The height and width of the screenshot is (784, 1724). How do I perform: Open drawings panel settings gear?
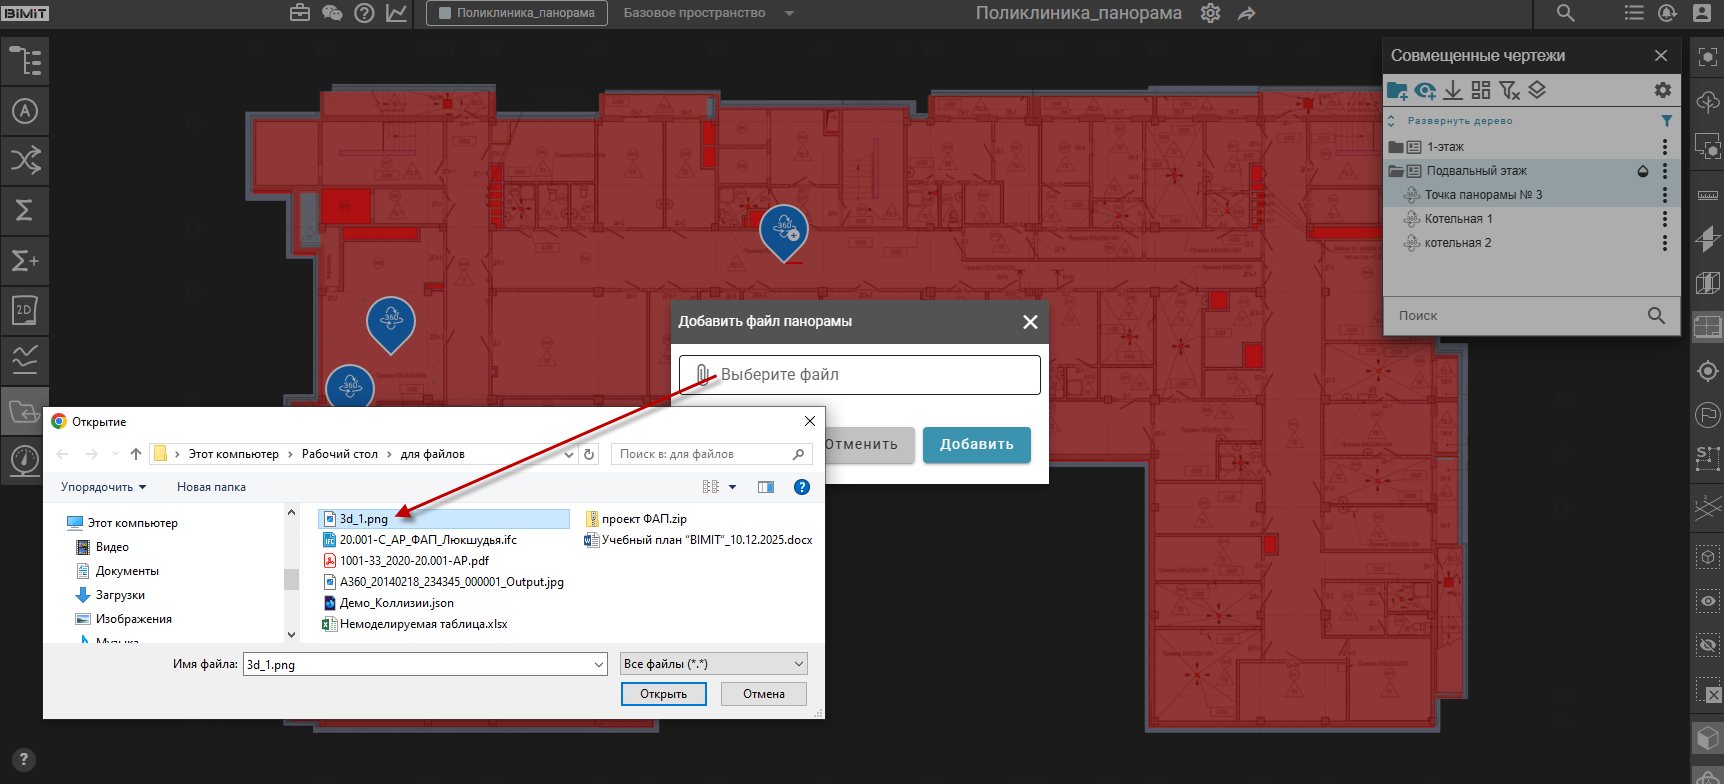pos(1662,90)
